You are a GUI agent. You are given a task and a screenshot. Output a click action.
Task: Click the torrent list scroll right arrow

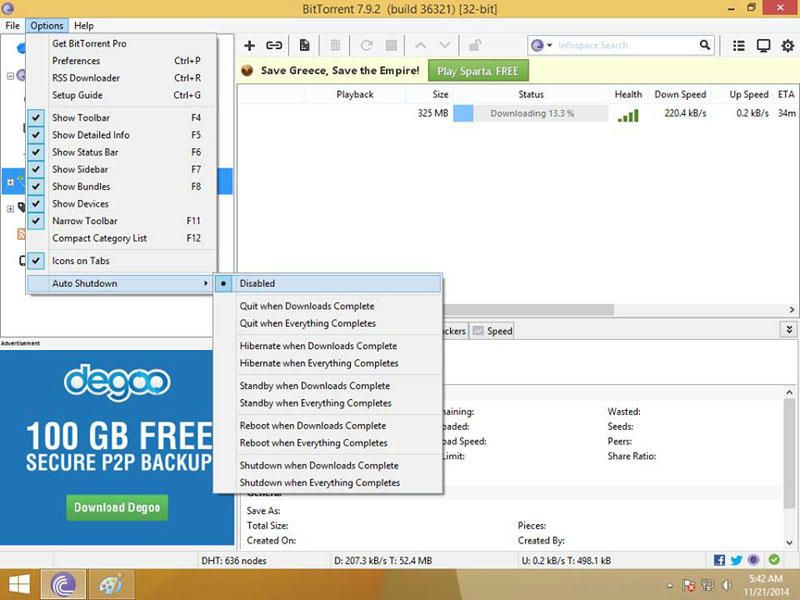point(791,310)
